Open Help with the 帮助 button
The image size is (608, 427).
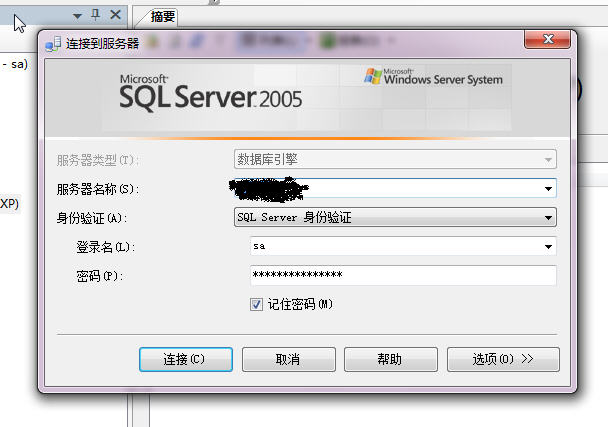point(390,360)
